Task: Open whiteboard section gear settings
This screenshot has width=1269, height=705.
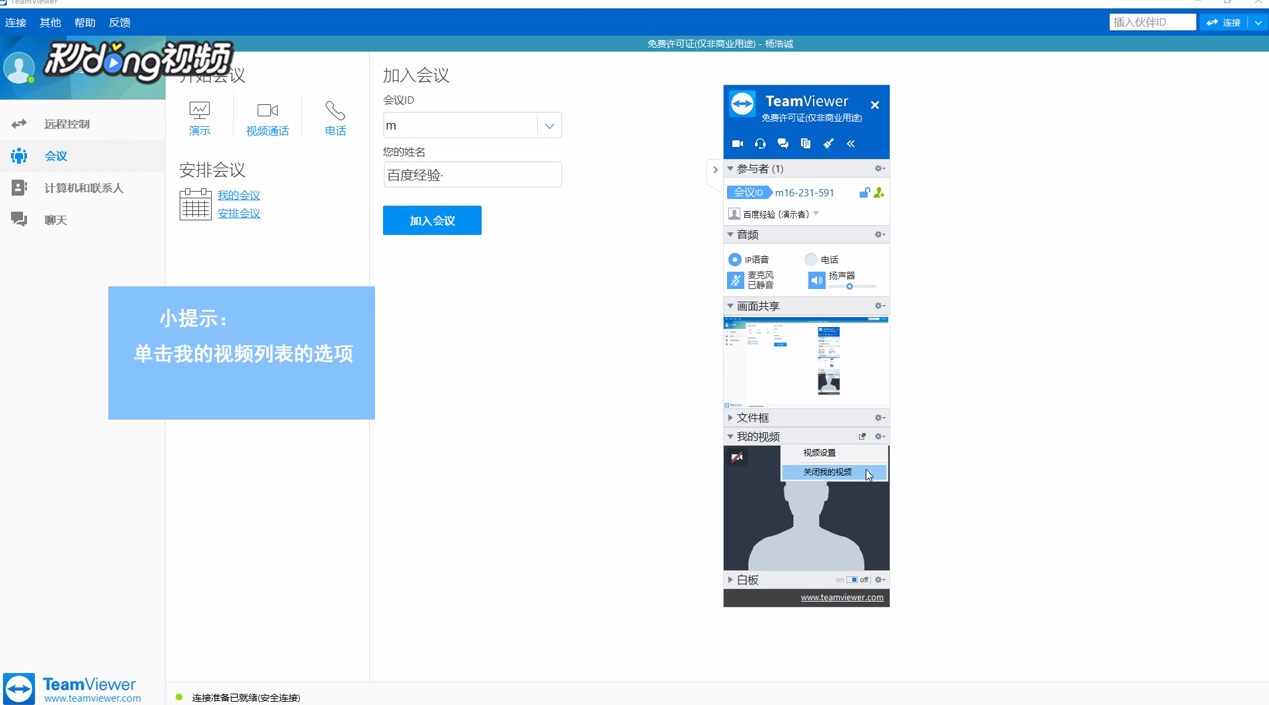Action: [x=879, y=580]
